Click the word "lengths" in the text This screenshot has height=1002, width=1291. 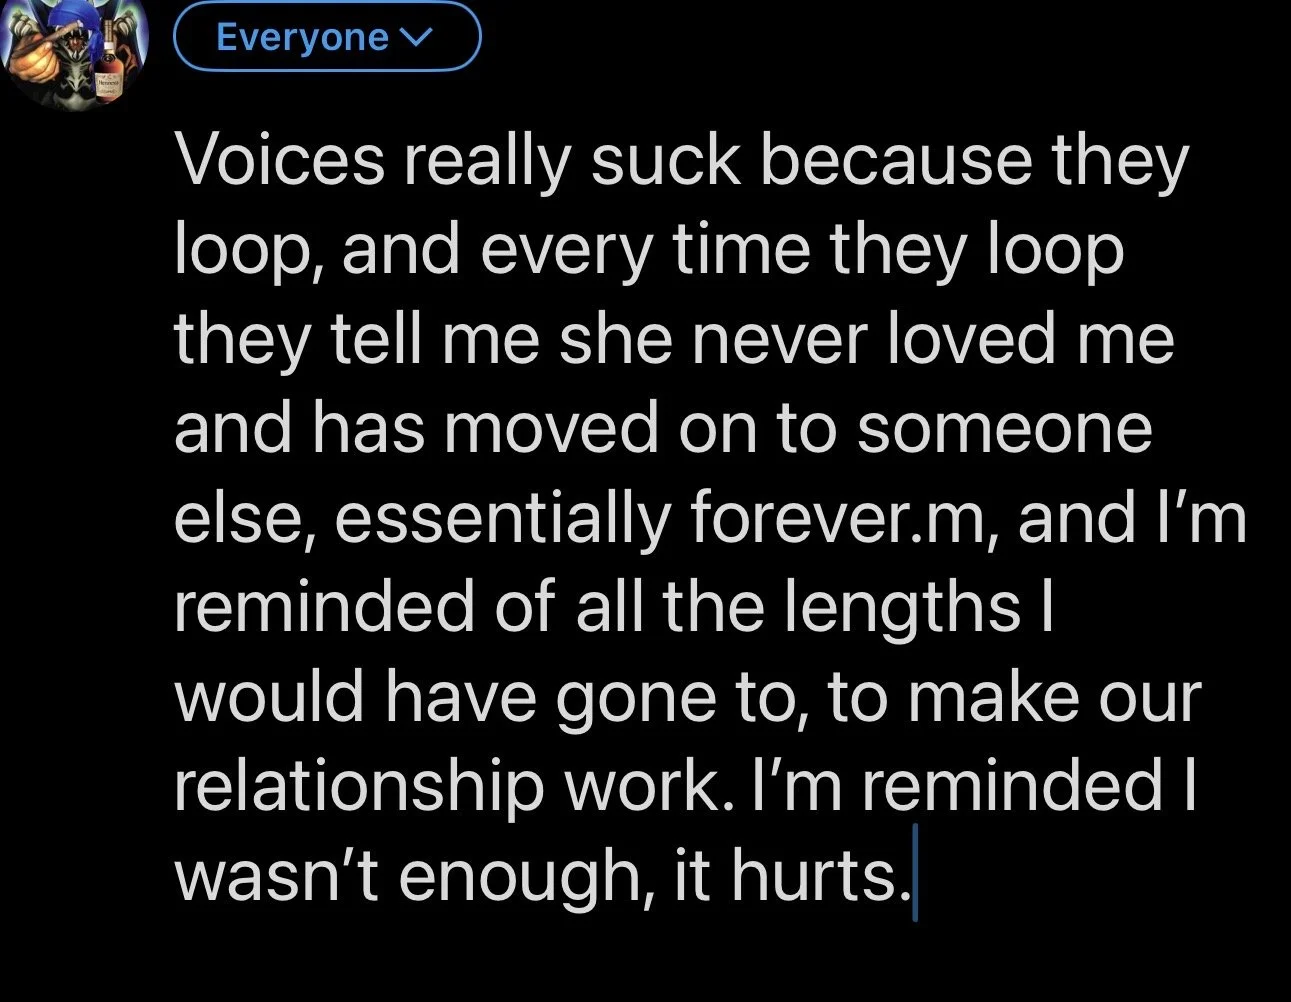pos(901,606)
